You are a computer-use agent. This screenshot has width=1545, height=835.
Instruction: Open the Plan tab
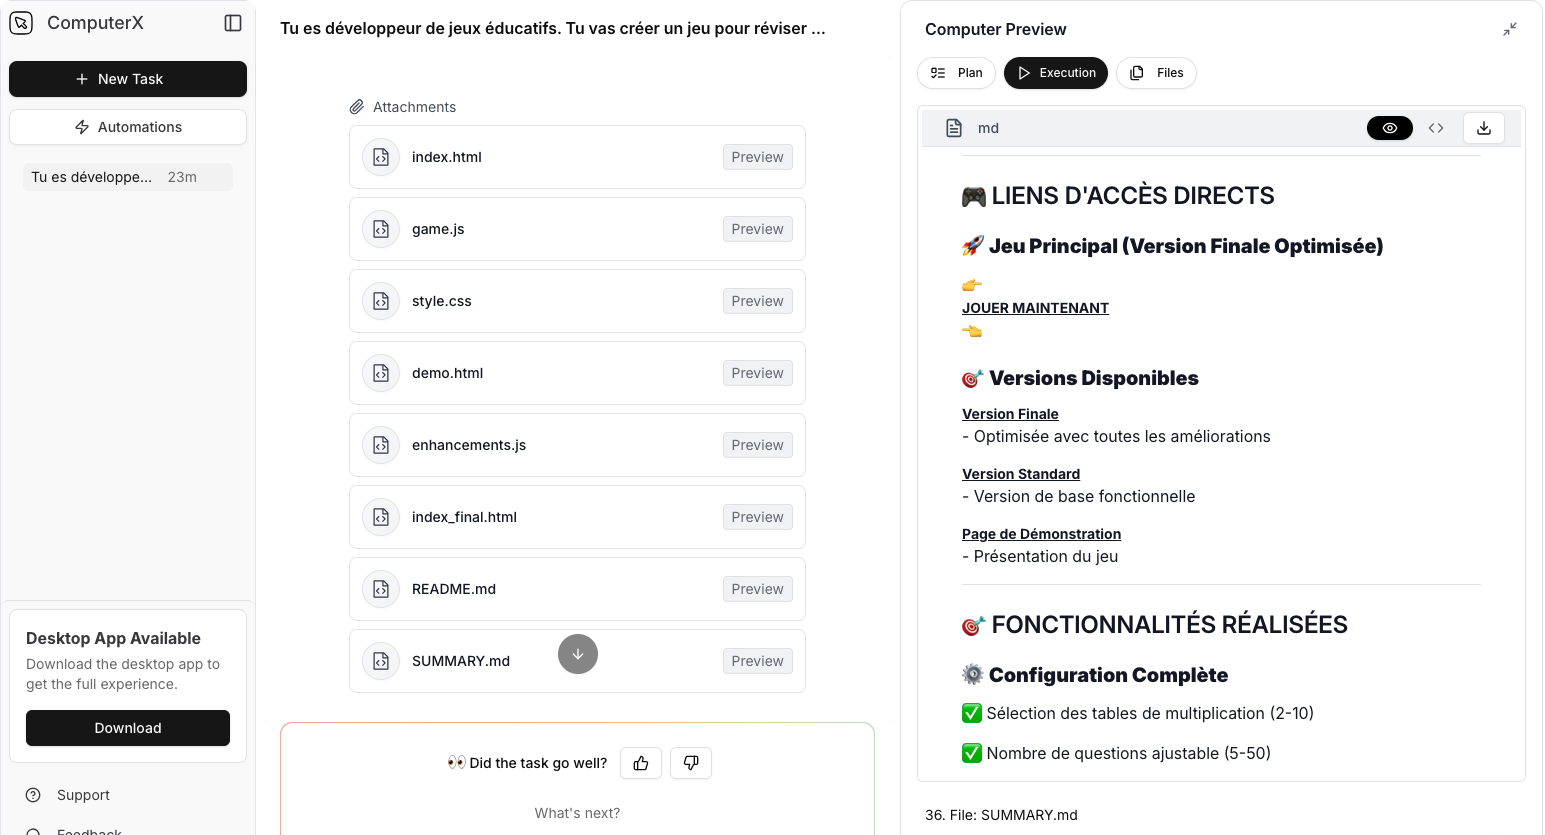(957, 73)
